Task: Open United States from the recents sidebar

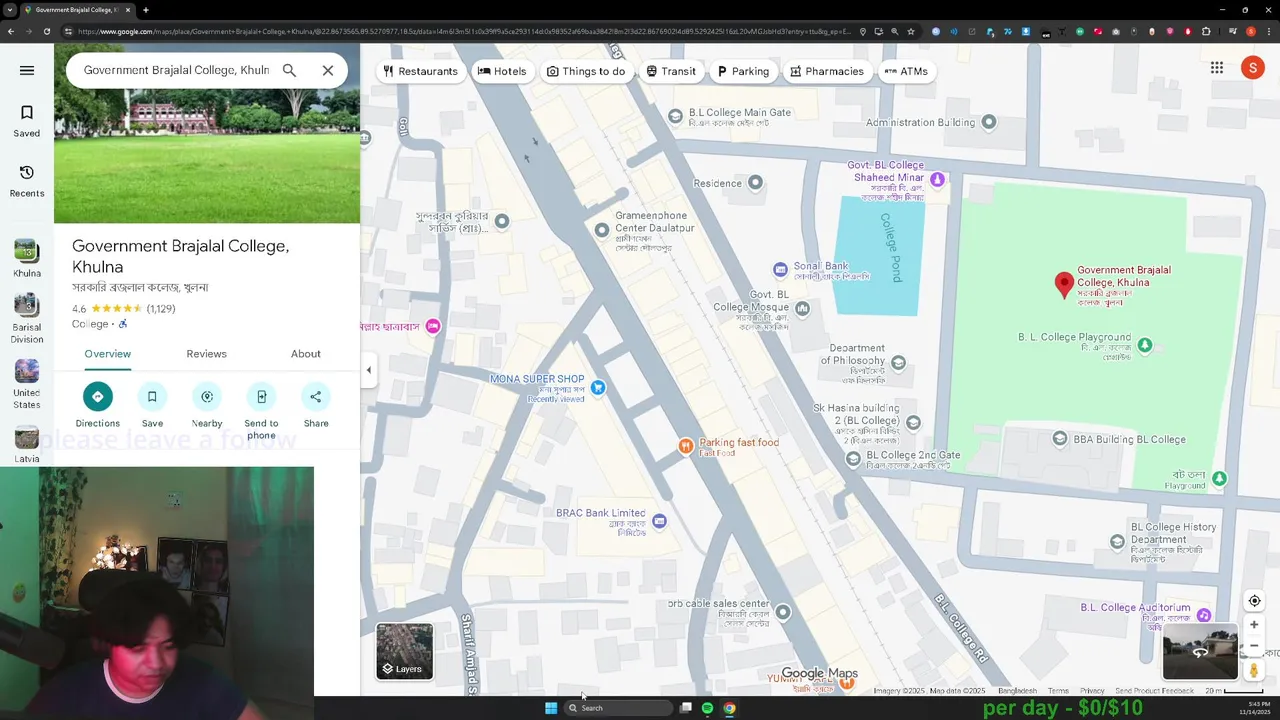Action: (x=27, y=384)
